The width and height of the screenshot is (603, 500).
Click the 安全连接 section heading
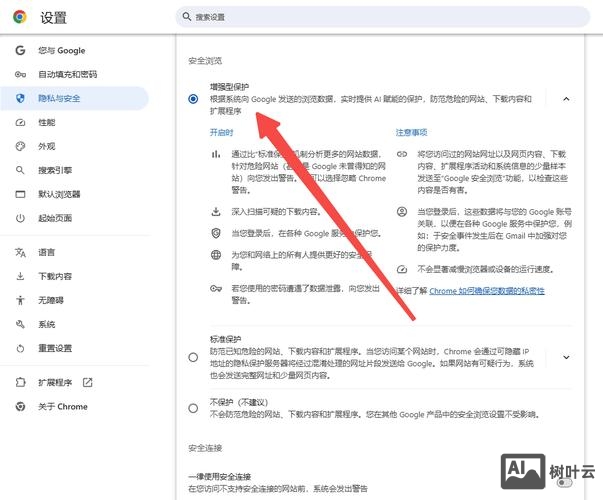coord(205,448)
